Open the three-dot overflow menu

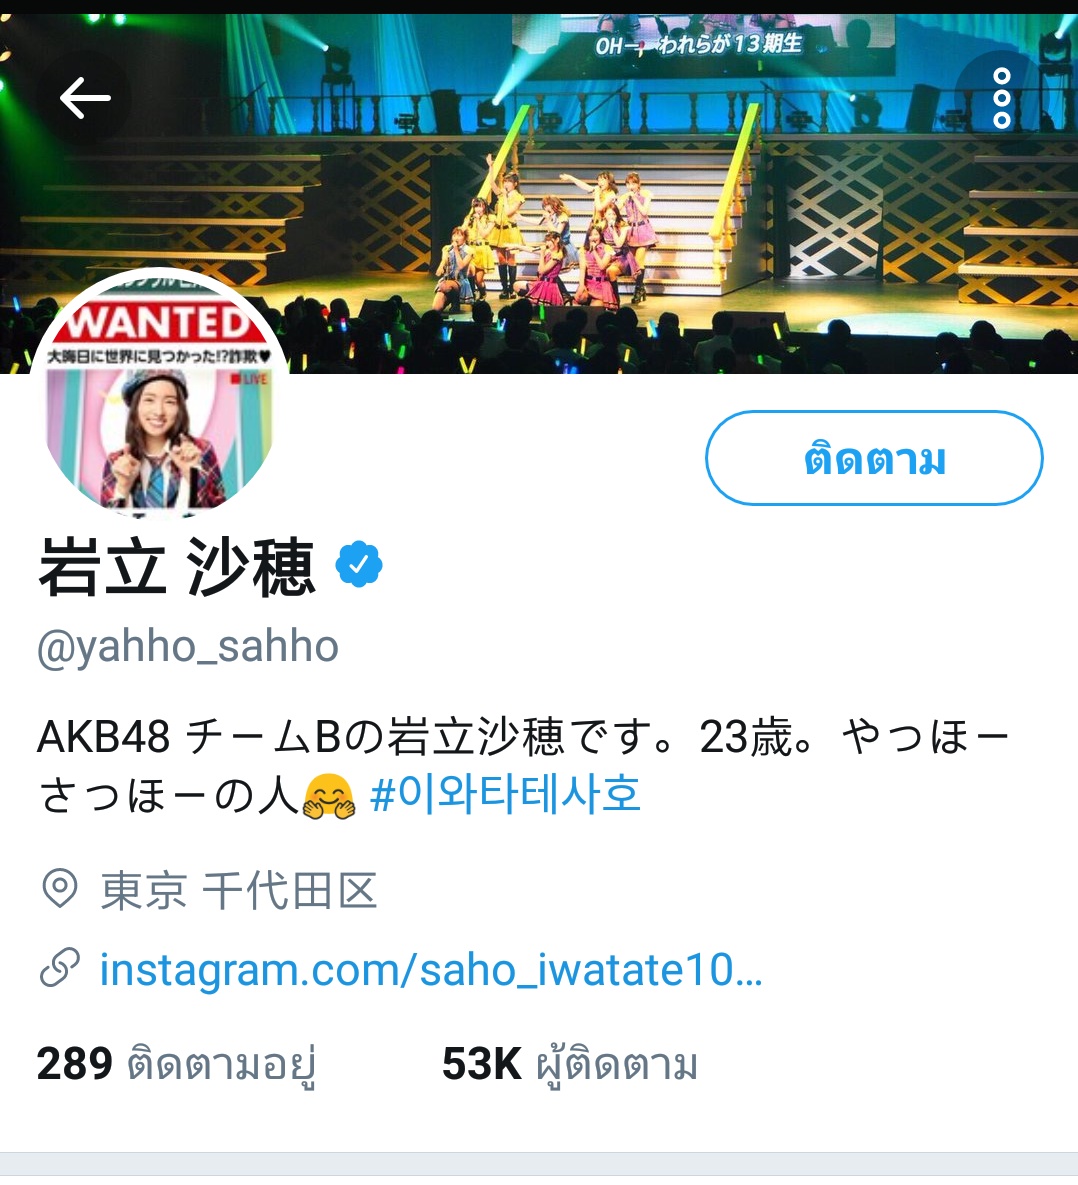[x=1002, y=98]
